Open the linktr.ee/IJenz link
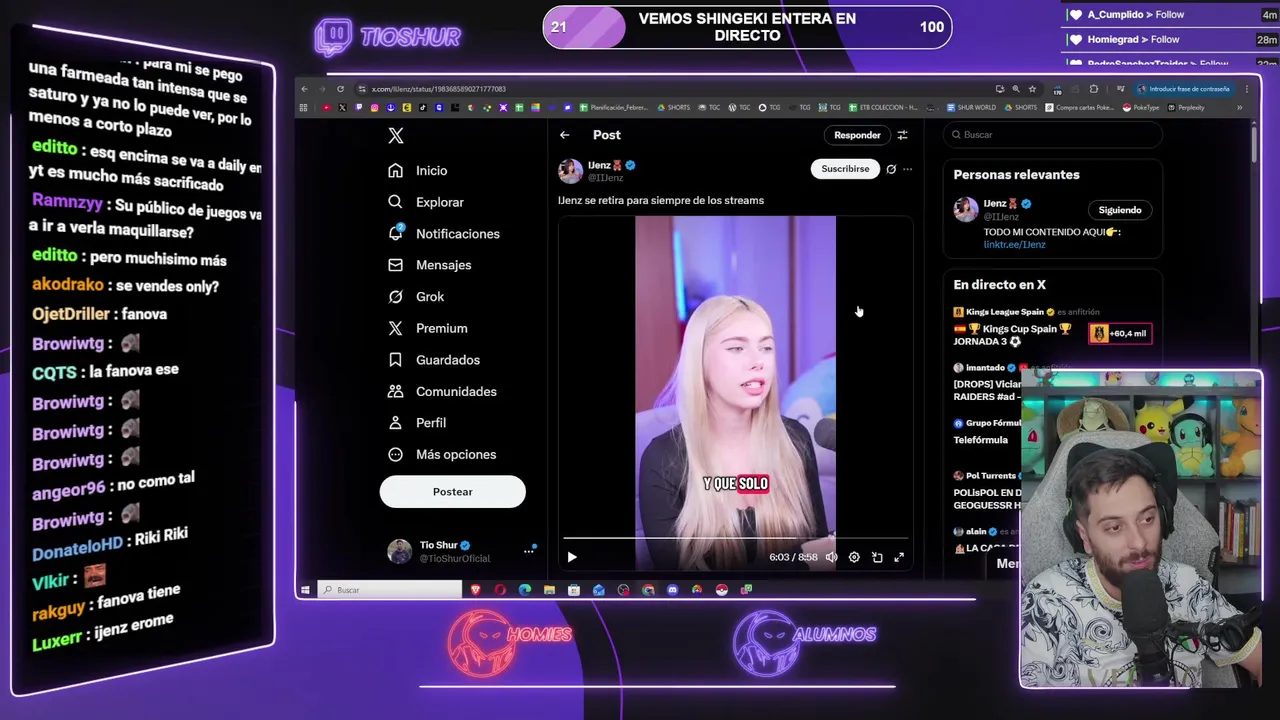This screenshot has width=1280, height=720. tap(1014, 244)
